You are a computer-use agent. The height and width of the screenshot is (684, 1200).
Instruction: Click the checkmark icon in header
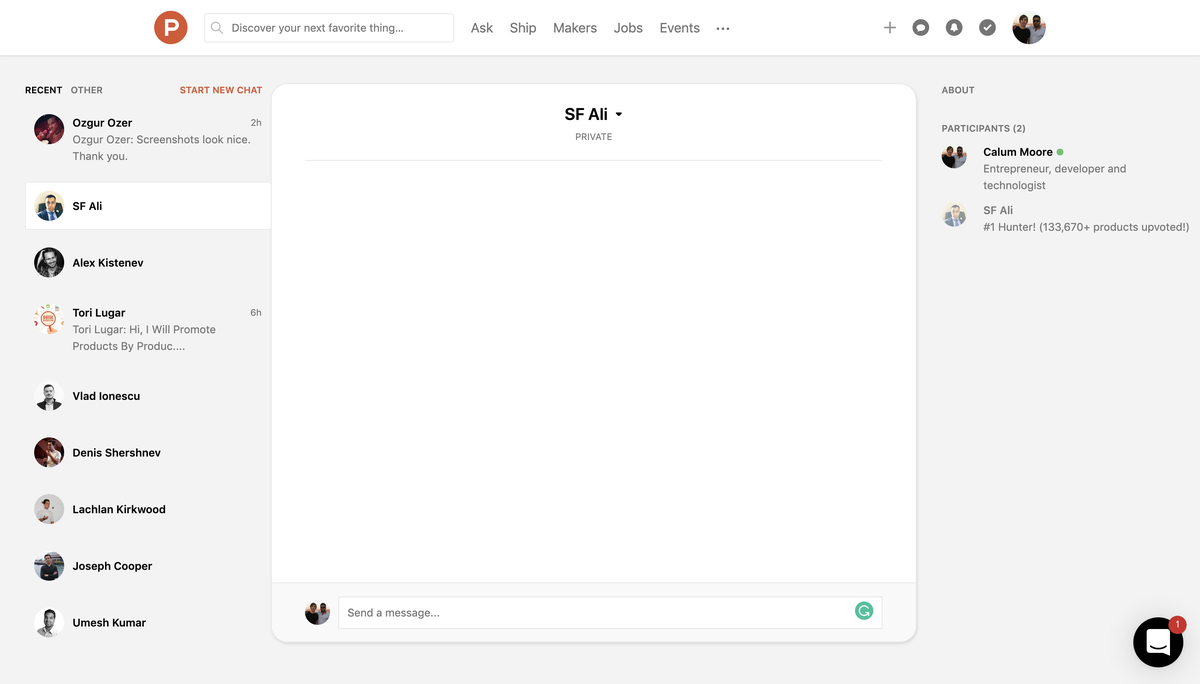pyautogui.click(x=987, y=28)
